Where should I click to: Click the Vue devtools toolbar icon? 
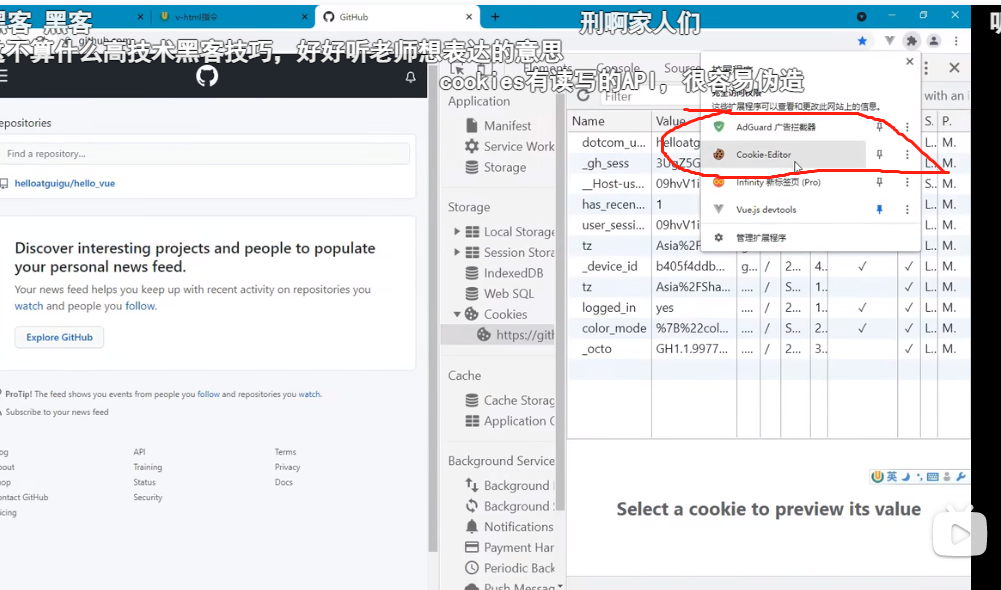point(889,41)
